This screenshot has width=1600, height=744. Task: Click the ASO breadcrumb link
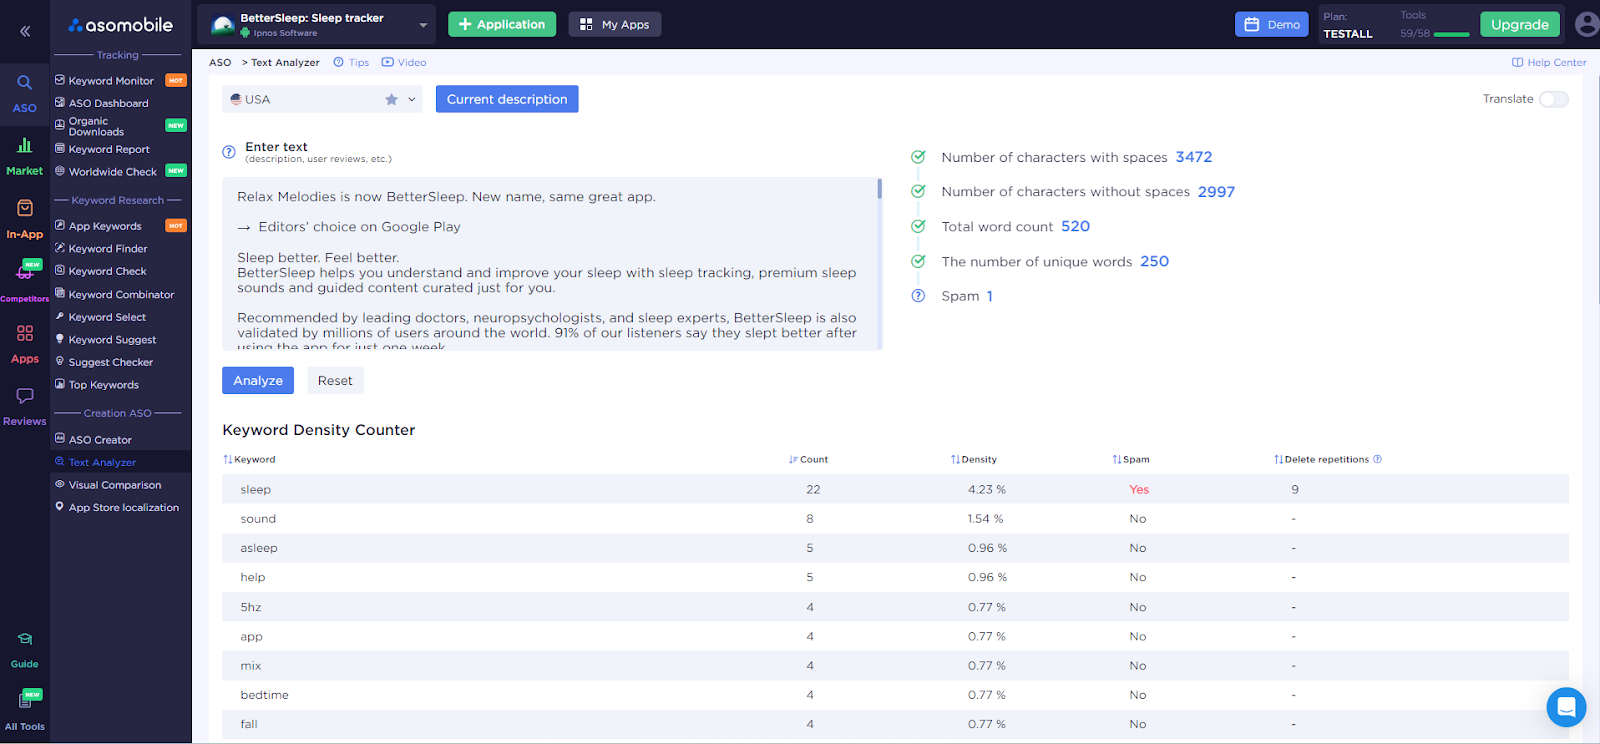pos(220,62)
